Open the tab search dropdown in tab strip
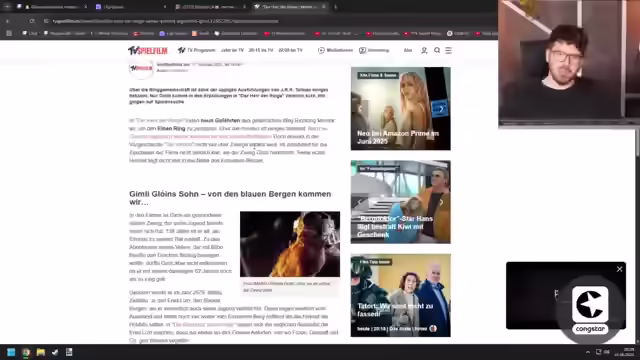This screenshot has width=640, height=360. (x=7, y=7)
